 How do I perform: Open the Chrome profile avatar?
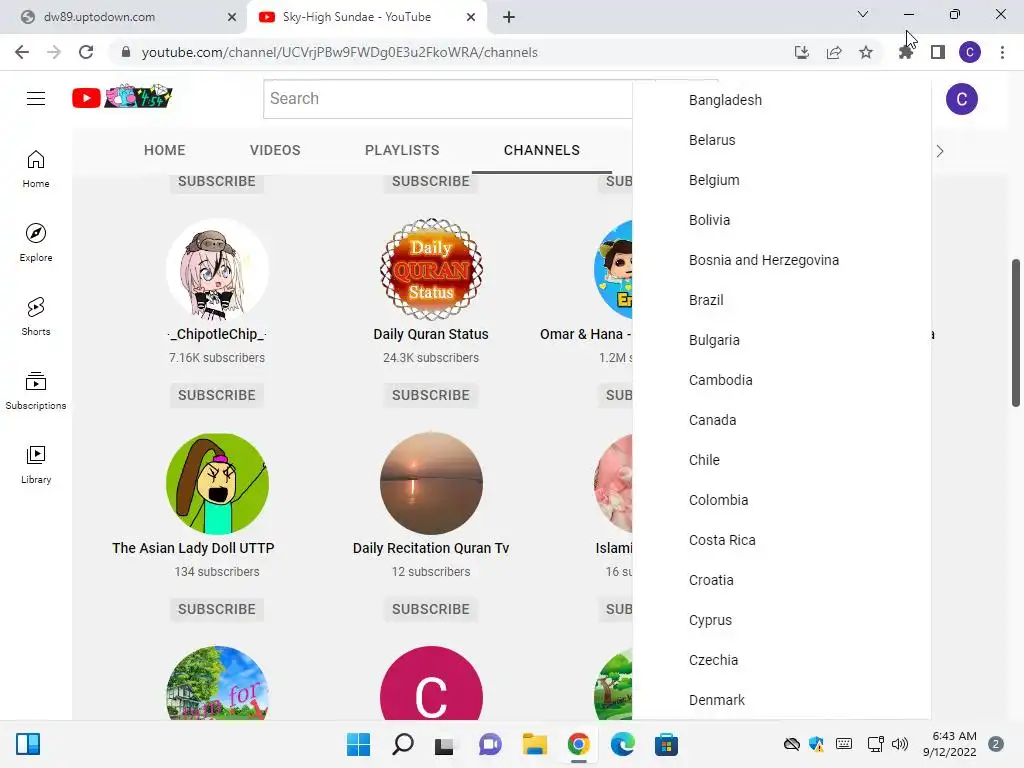point(970,52)
